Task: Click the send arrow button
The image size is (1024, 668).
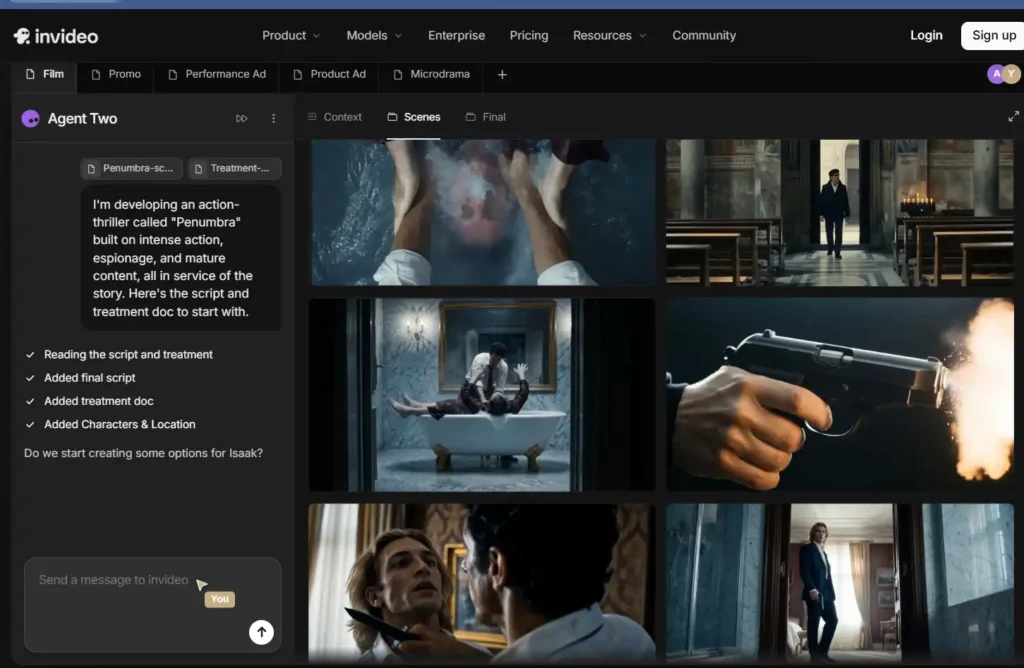Action: click(x=261, y=632)
